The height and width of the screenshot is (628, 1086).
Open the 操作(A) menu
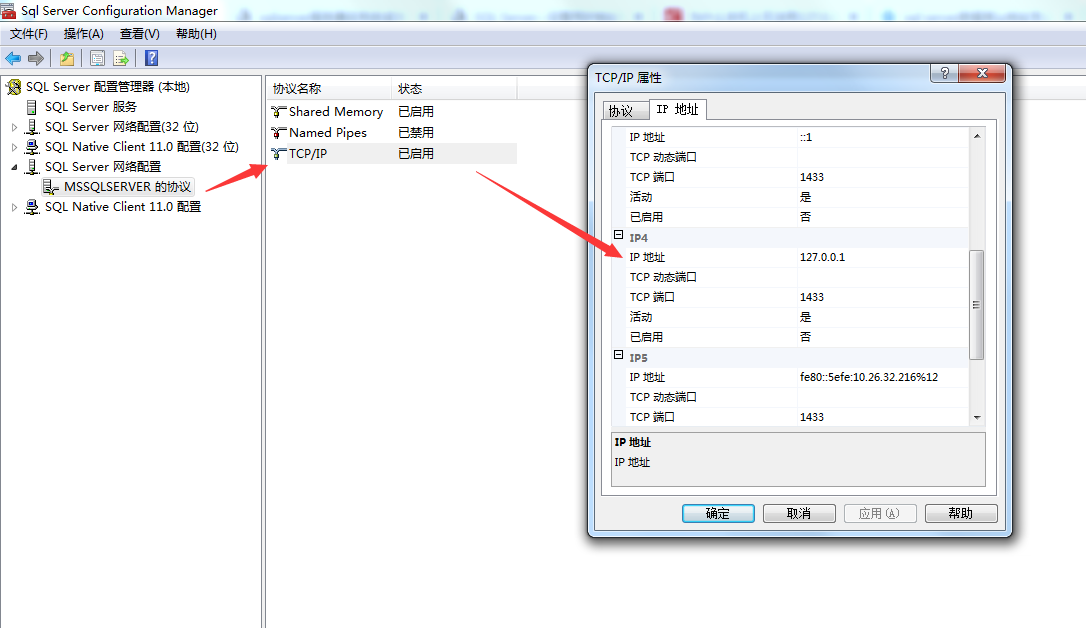click(x=84, y=34)
